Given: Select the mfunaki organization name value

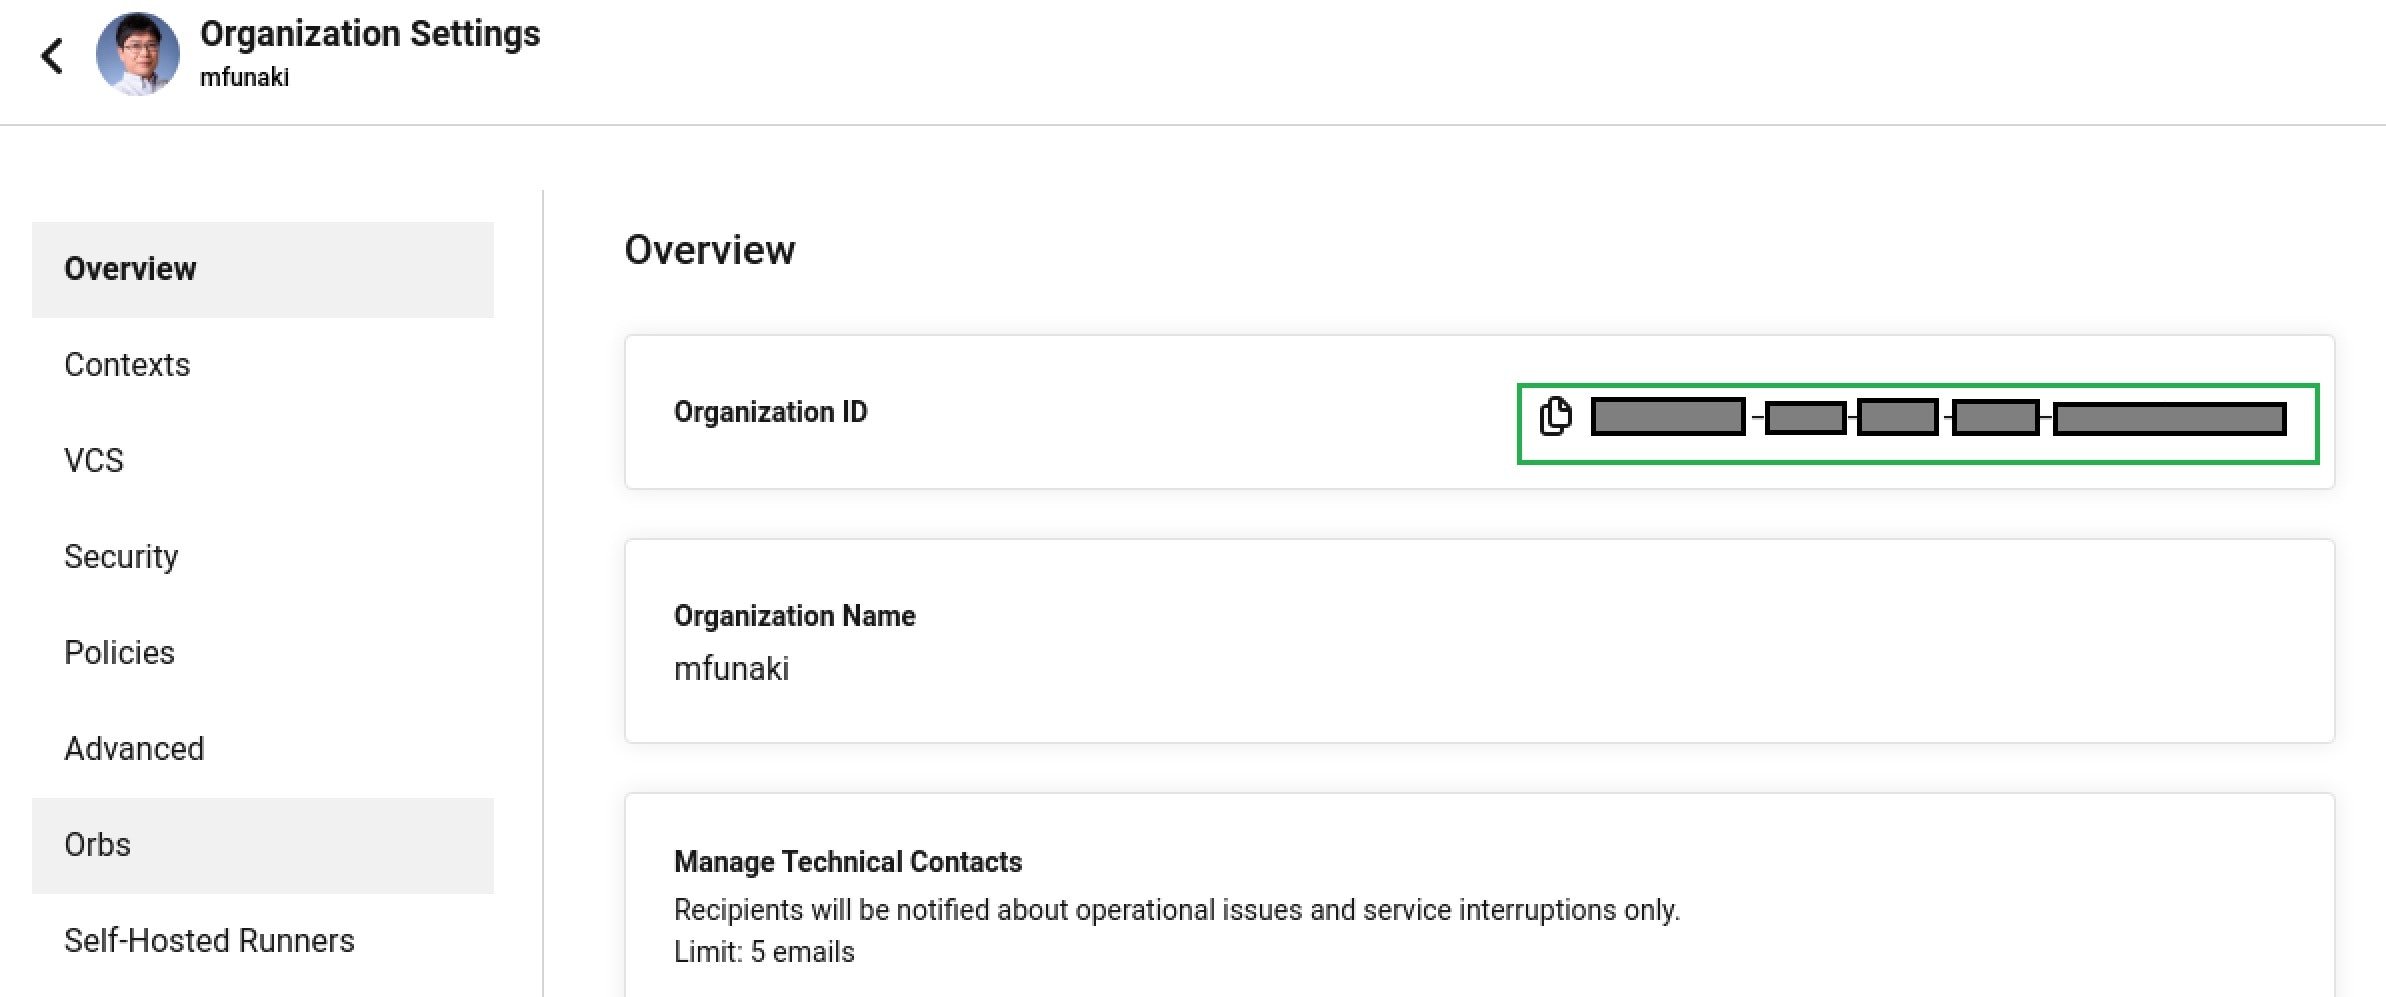Looking at the screenshot, I should (731, 668).
